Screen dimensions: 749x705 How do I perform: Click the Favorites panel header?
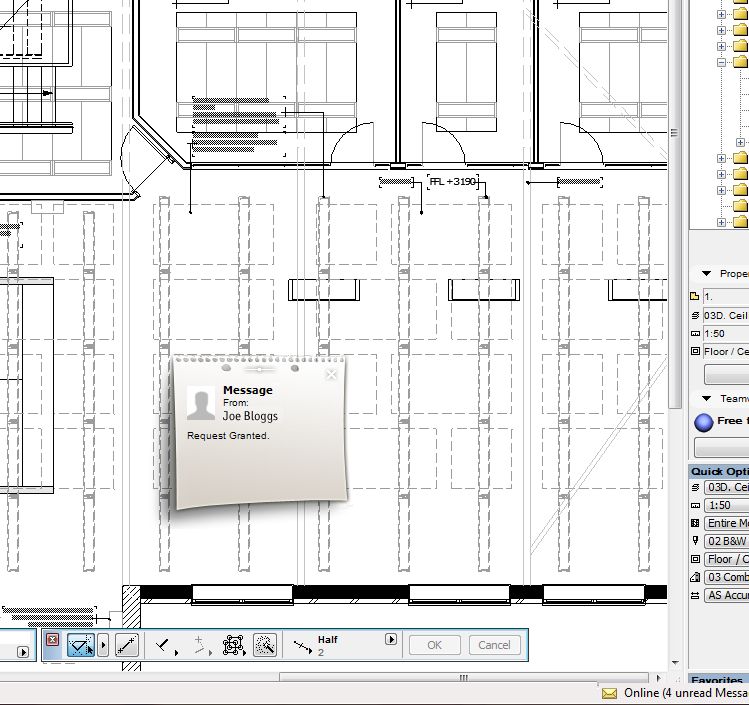718,681
